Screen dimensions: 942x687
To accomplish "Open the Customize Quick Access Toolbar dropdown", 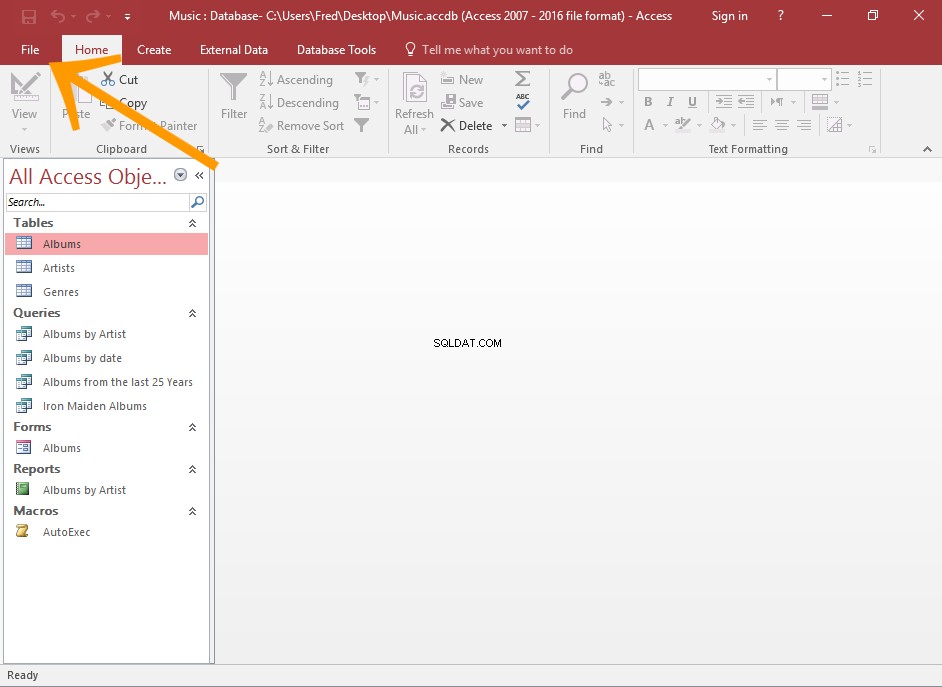I will click(x=127, y=17).
